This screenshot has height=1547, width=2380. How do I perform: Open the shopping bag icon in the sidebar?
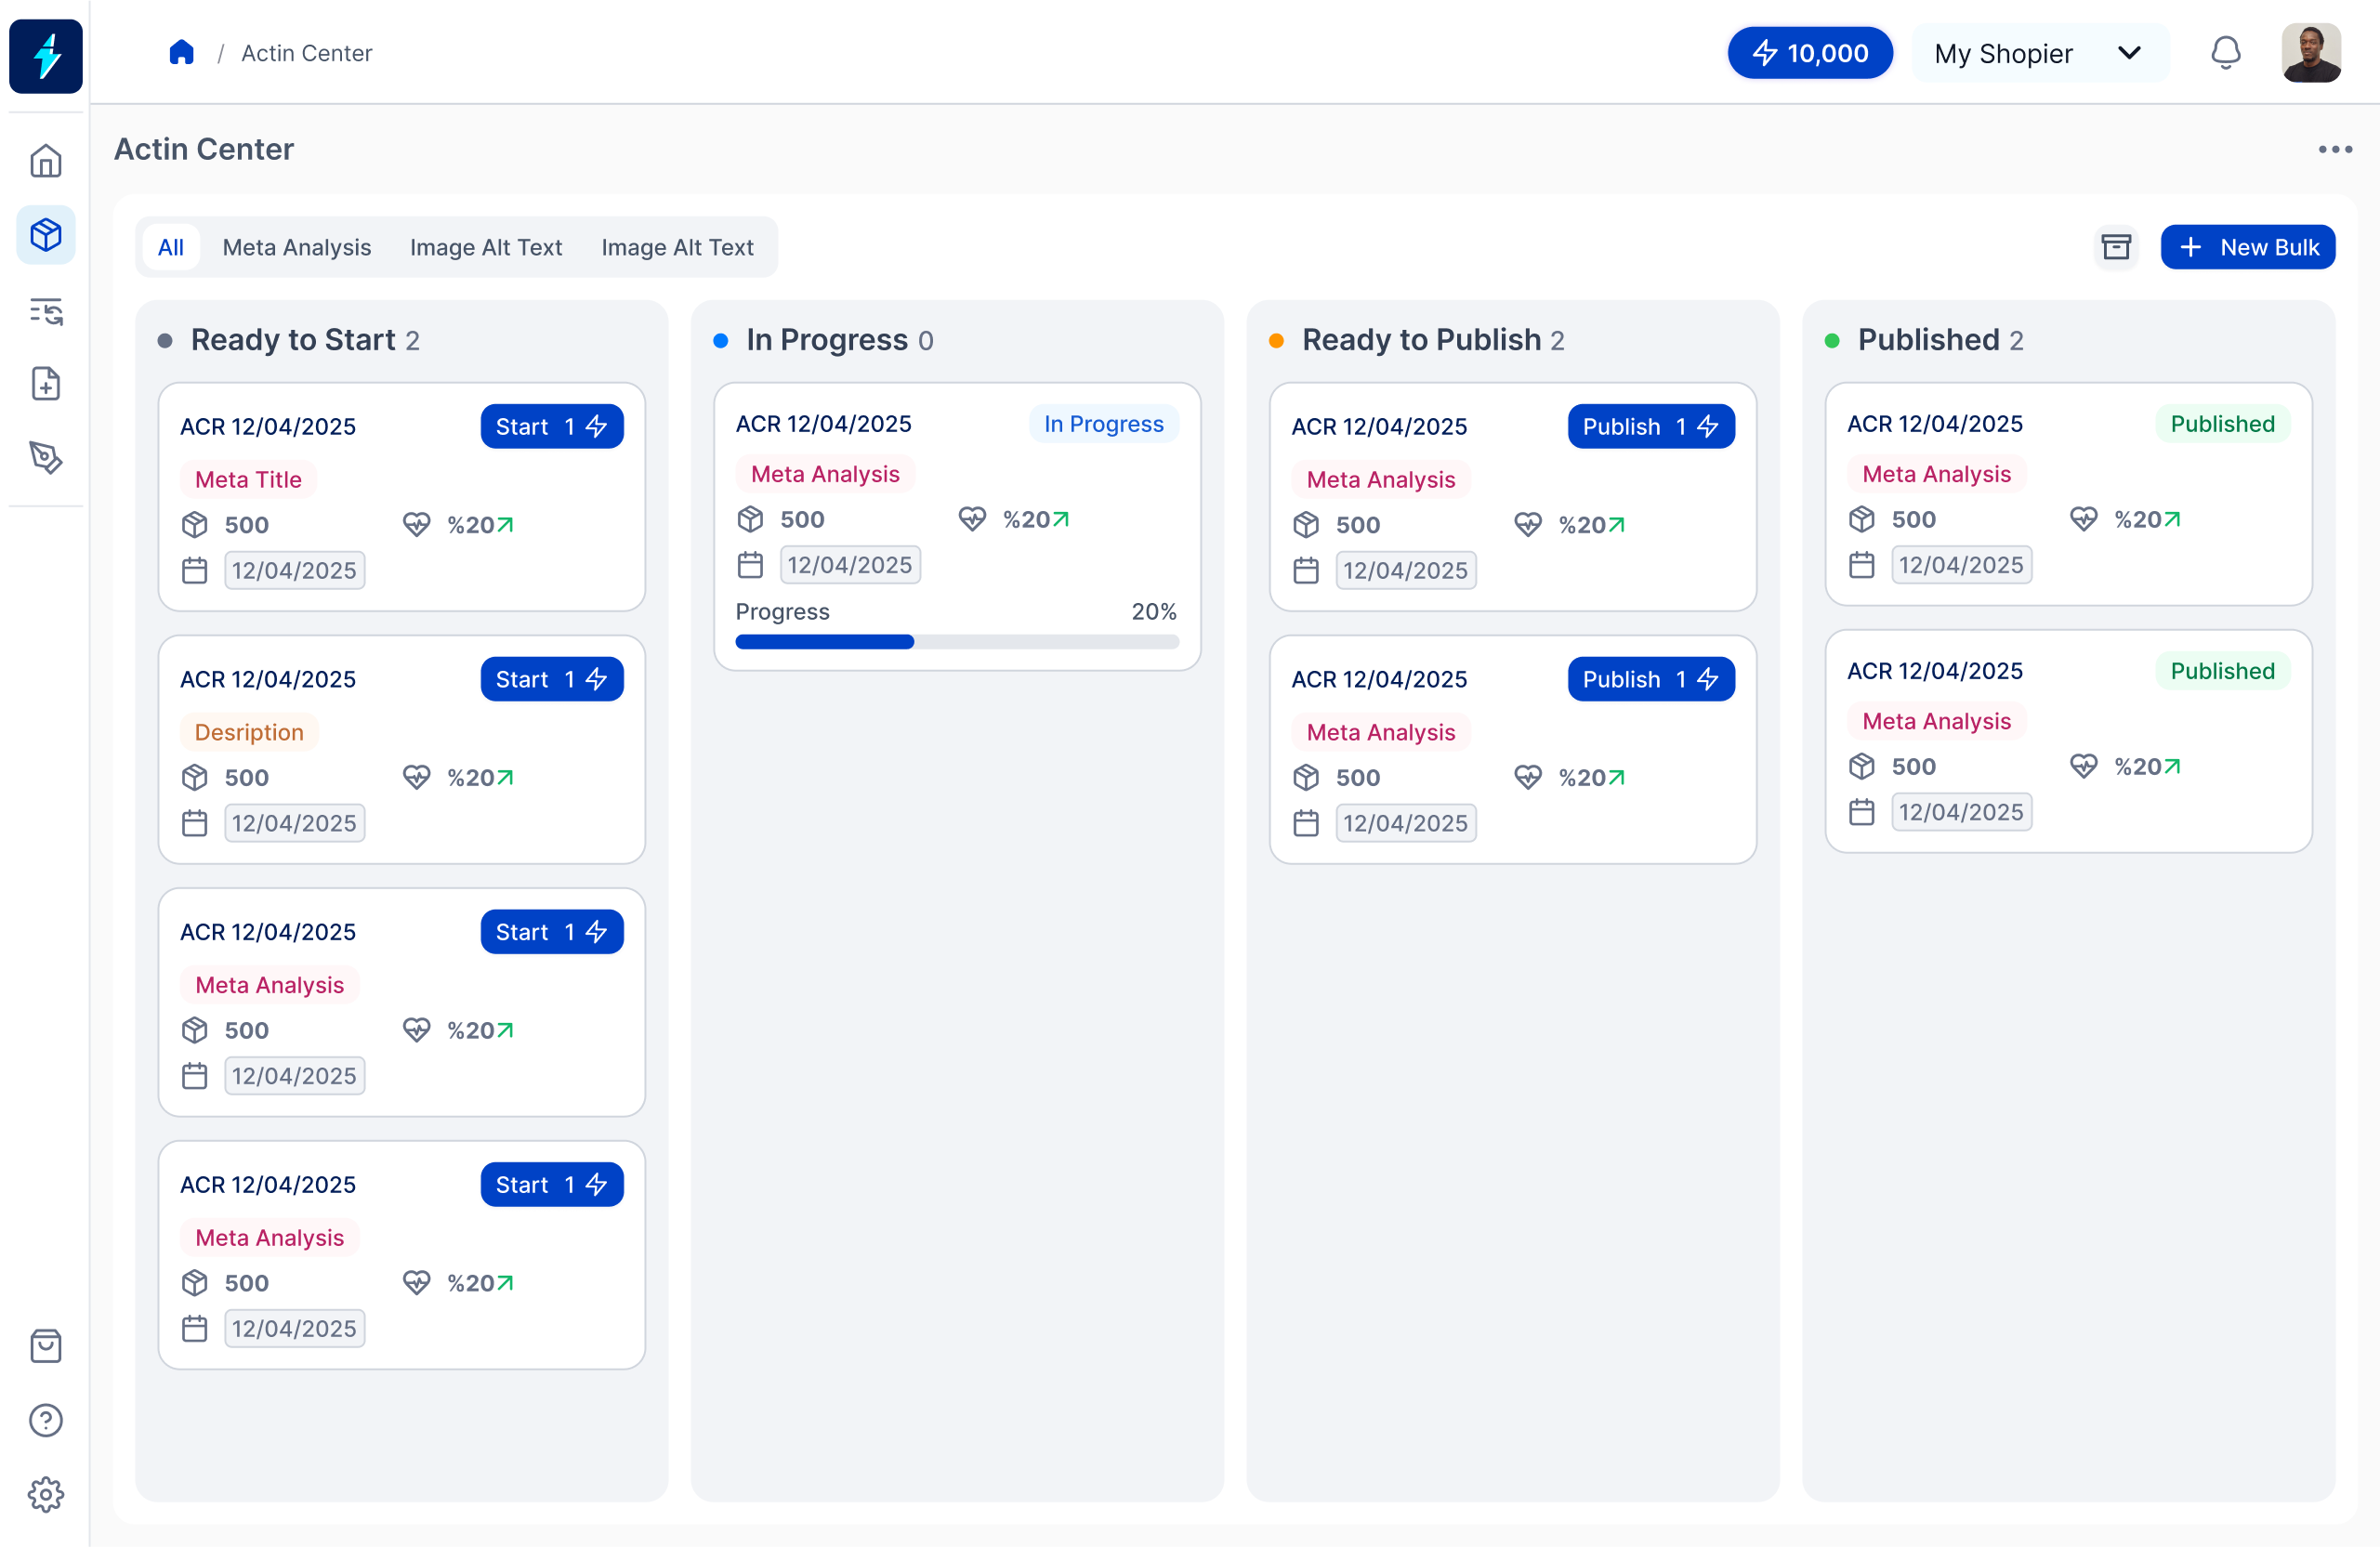click(46, 1346)
